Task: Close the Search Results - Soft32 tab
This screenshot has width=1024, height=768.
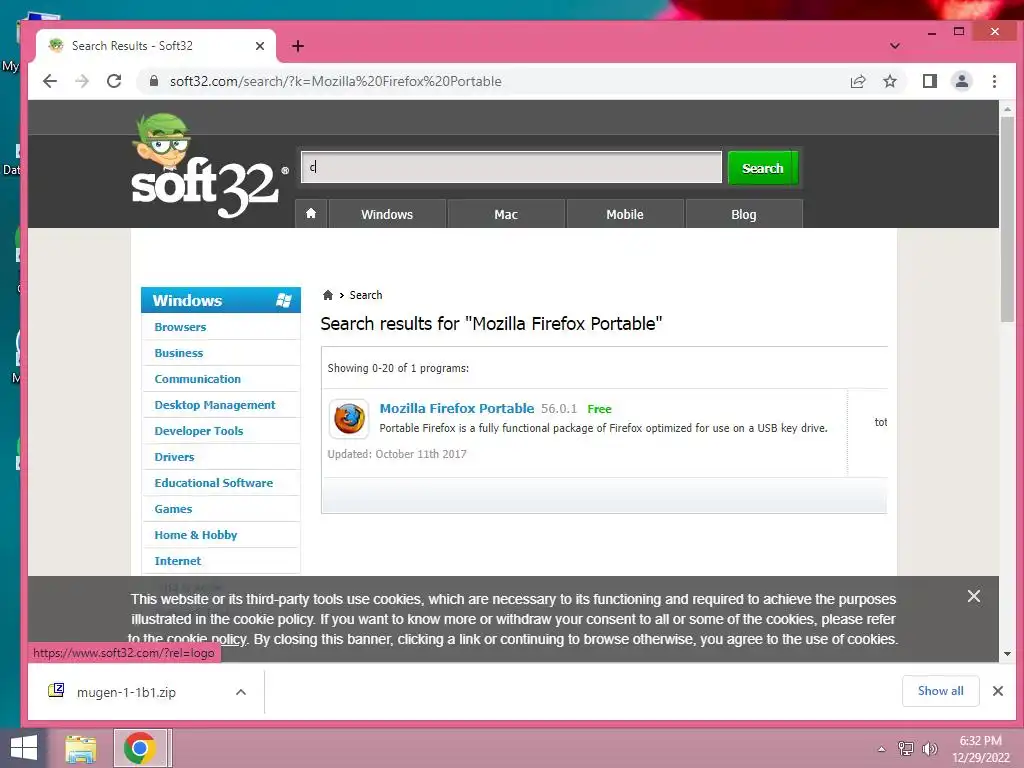Action: 260,46
